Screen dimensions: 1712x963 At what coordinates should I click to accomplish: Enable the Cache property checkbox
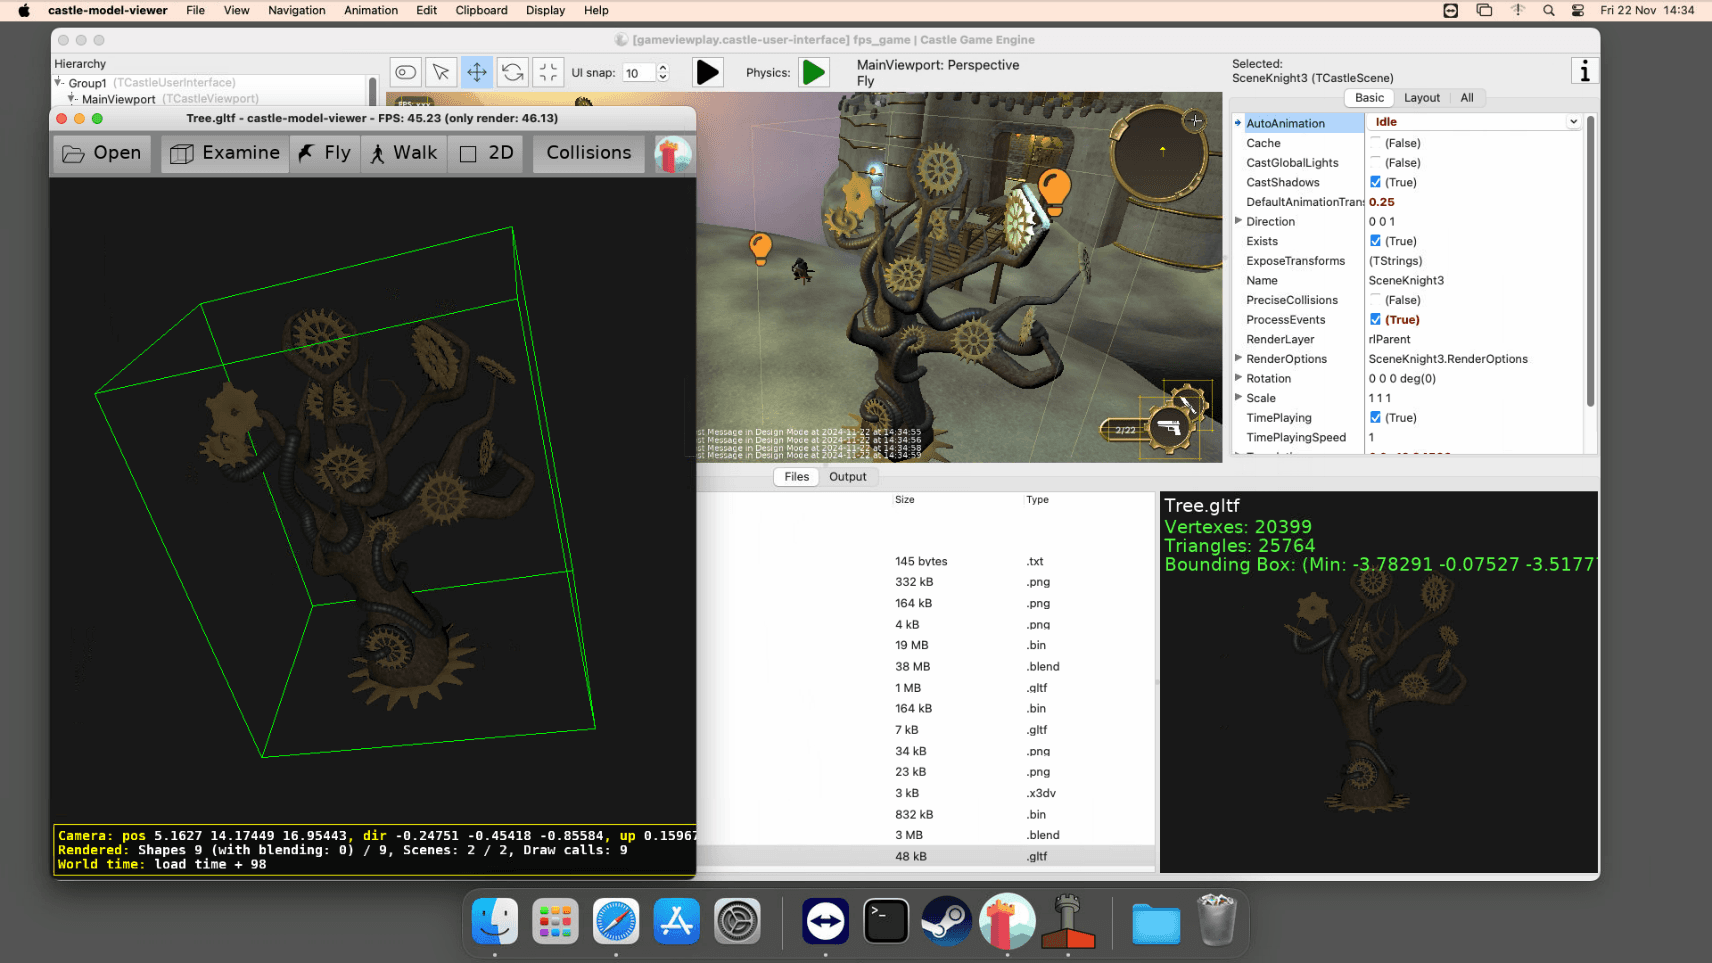(x=1377, y=143)
